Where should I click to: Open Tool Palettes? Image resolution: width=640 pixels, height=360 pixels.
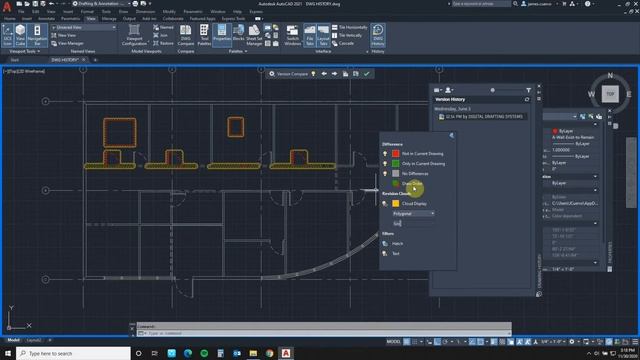coord(204,35)
